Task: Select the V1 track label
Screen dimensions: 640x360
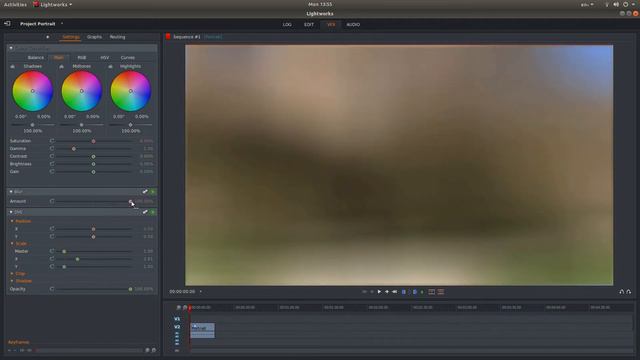Action: coord(177,319)
